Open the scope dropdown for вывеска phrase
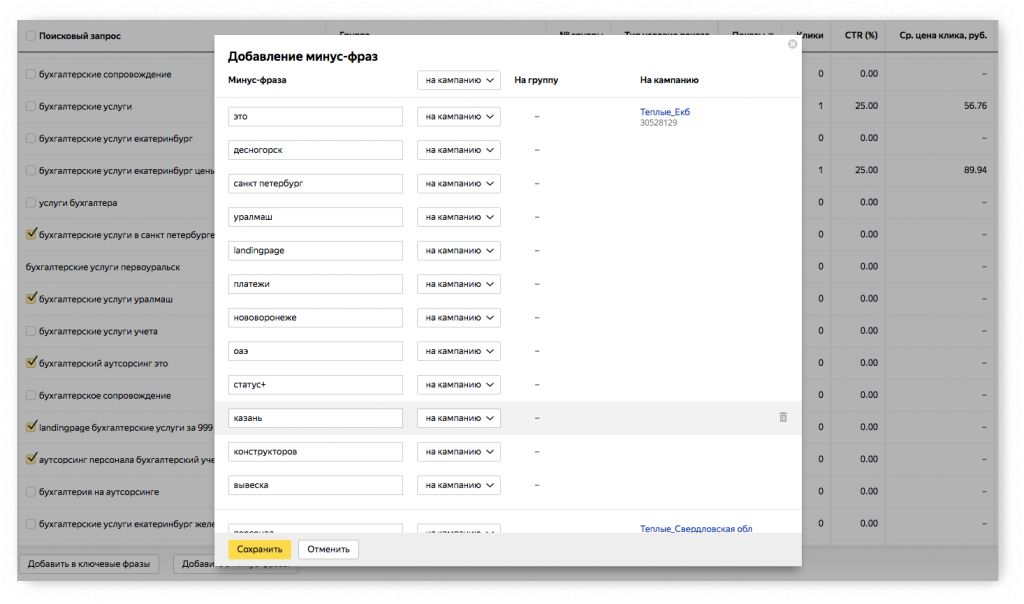Viewport: 1024px width, 604px height. point(458,485)
